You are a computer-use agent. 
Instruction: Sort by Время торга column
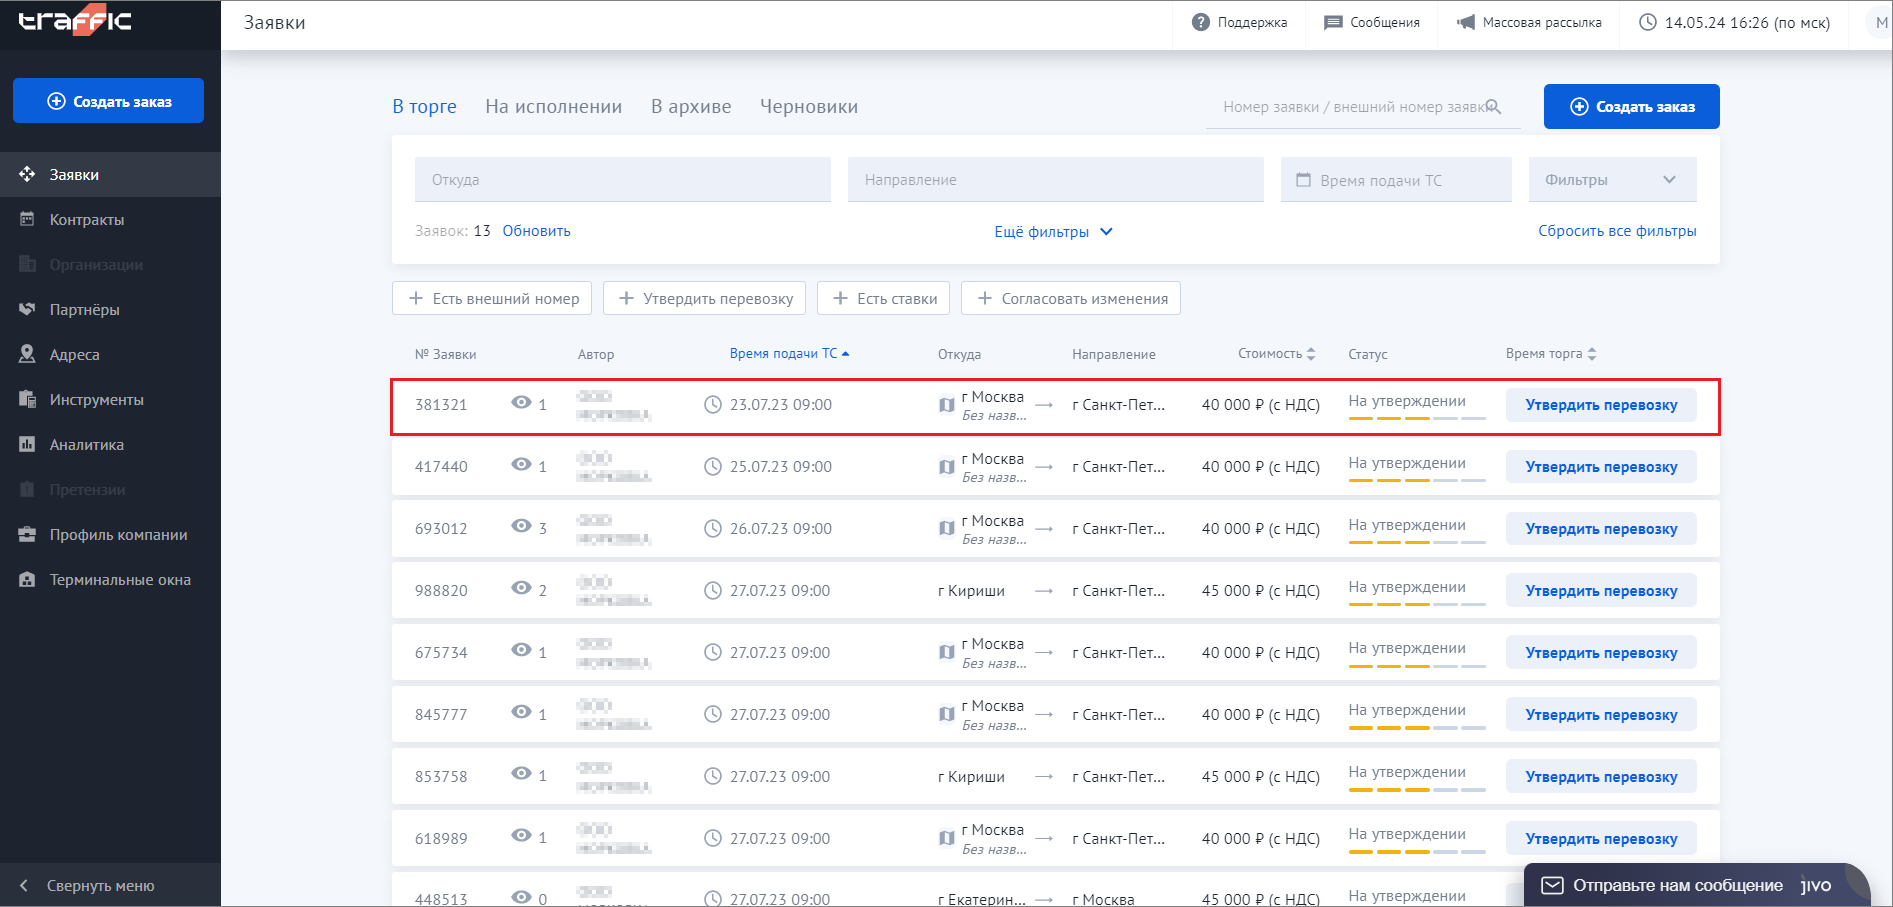1551,353
